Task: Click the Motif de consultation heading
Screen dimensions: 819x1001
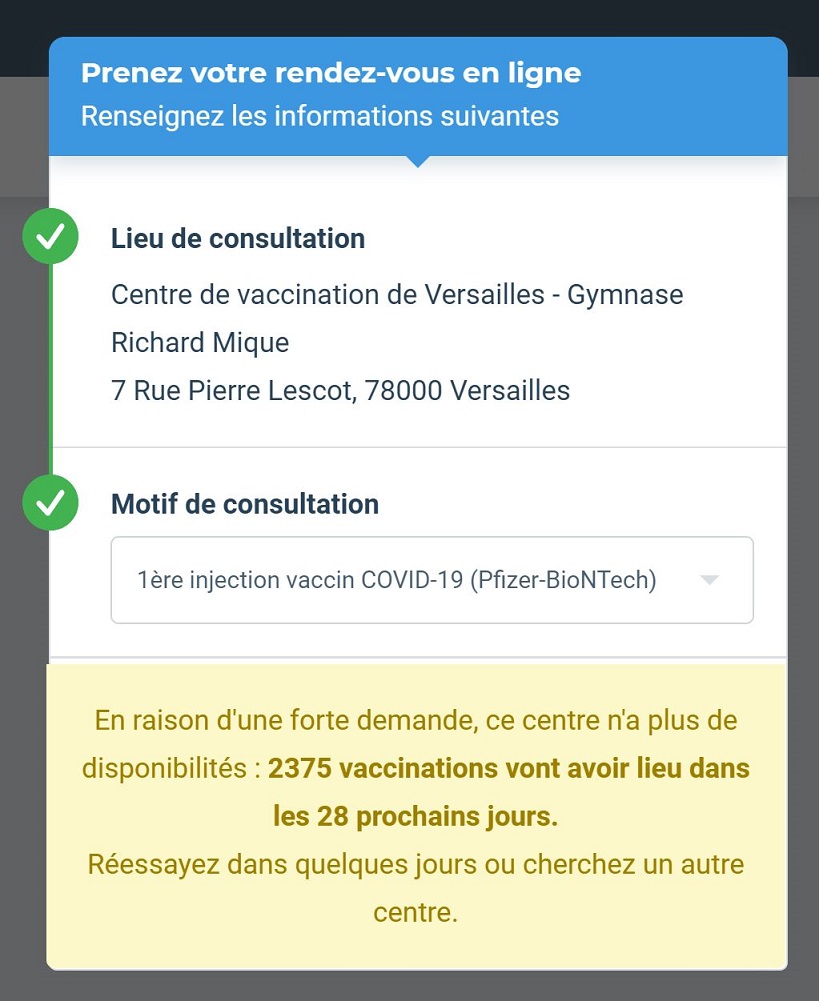Action: pos(245,504)
